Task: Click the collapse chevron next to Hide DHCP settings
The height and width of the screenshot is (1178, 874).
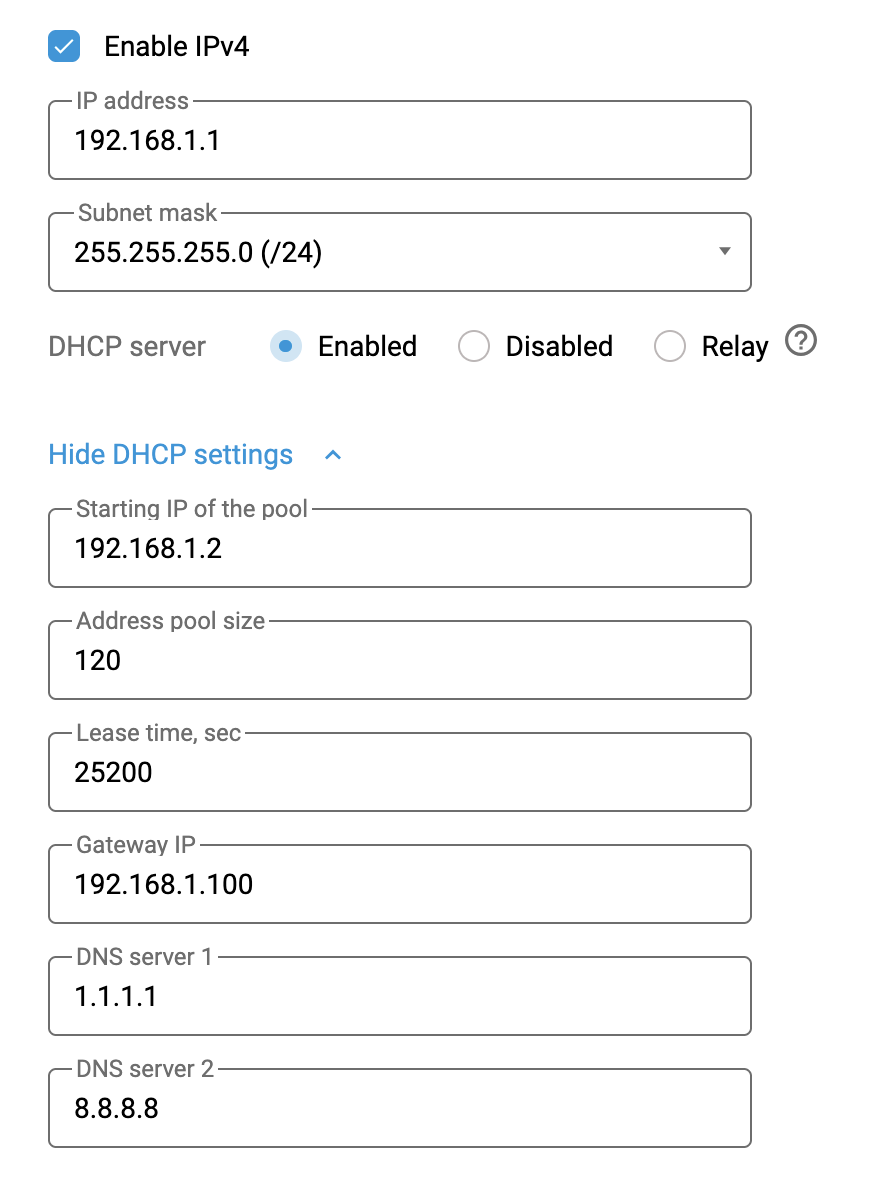Action: tap(332, 455)
